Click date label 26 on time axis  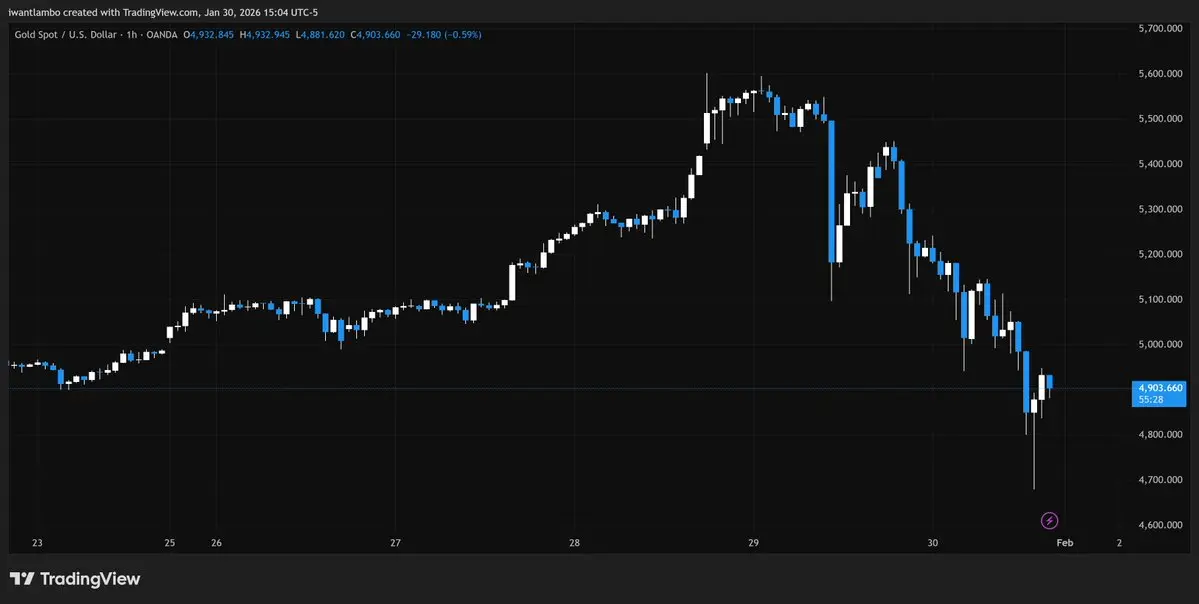pos(216,543)
